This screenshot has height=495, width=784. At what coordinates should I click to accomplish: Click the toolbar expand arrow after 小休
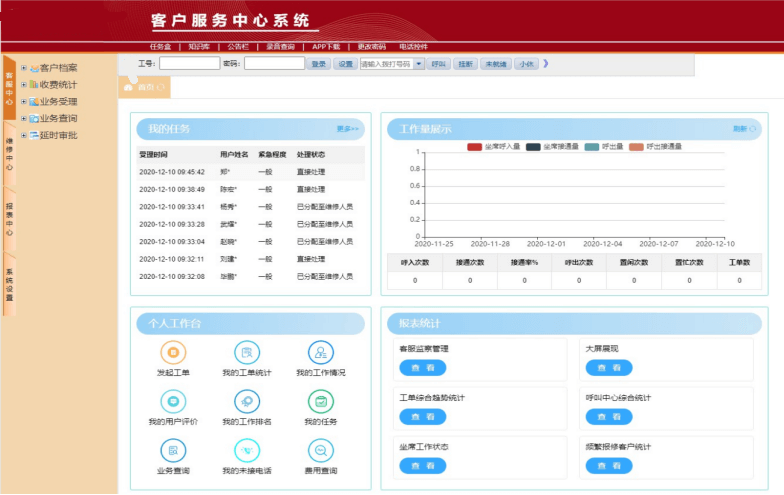[546, 64]
